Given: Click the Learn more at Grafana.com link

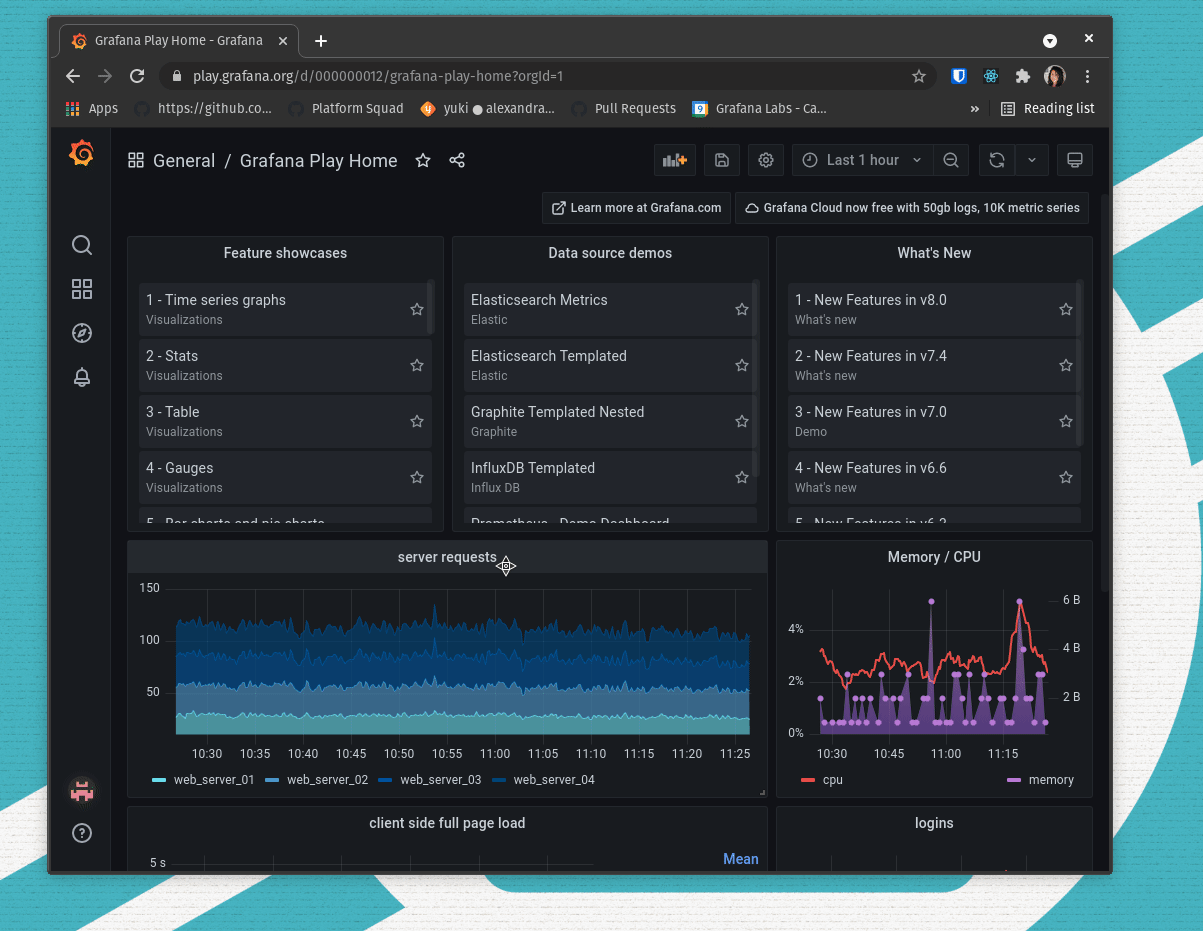Looking at the screenshot, I should click(636, 208).
